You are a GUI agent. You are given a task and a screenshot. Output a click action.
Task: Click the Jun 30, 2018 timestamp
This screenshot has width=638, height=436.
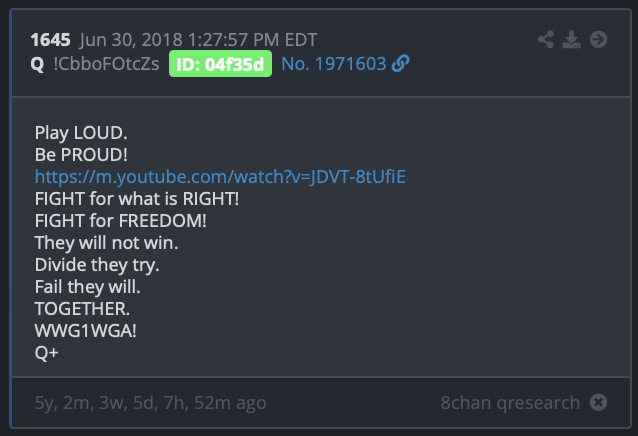click(x=198, y=40)
